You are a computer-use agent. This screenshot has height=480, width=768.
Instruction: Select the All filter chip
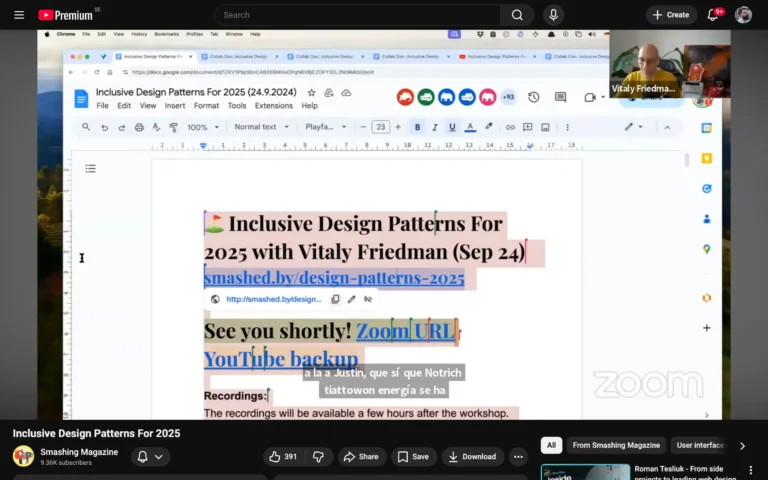[551, 445]
